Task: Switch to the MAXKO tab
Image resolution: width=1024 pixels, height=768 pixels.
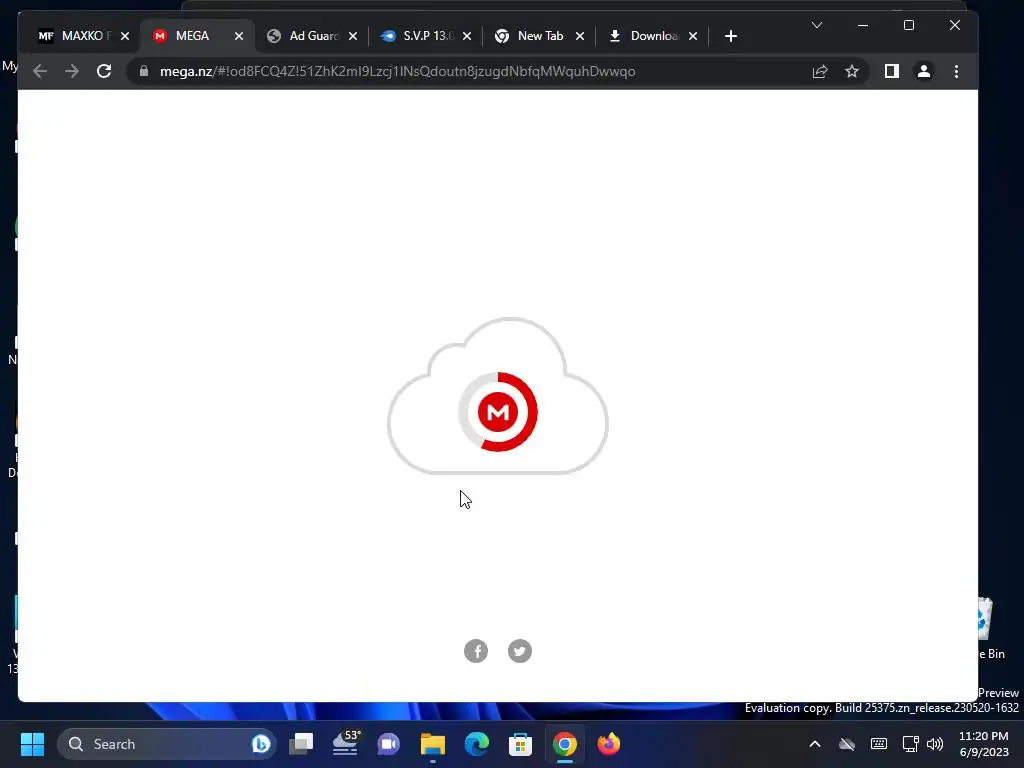Action: [74, 36]
